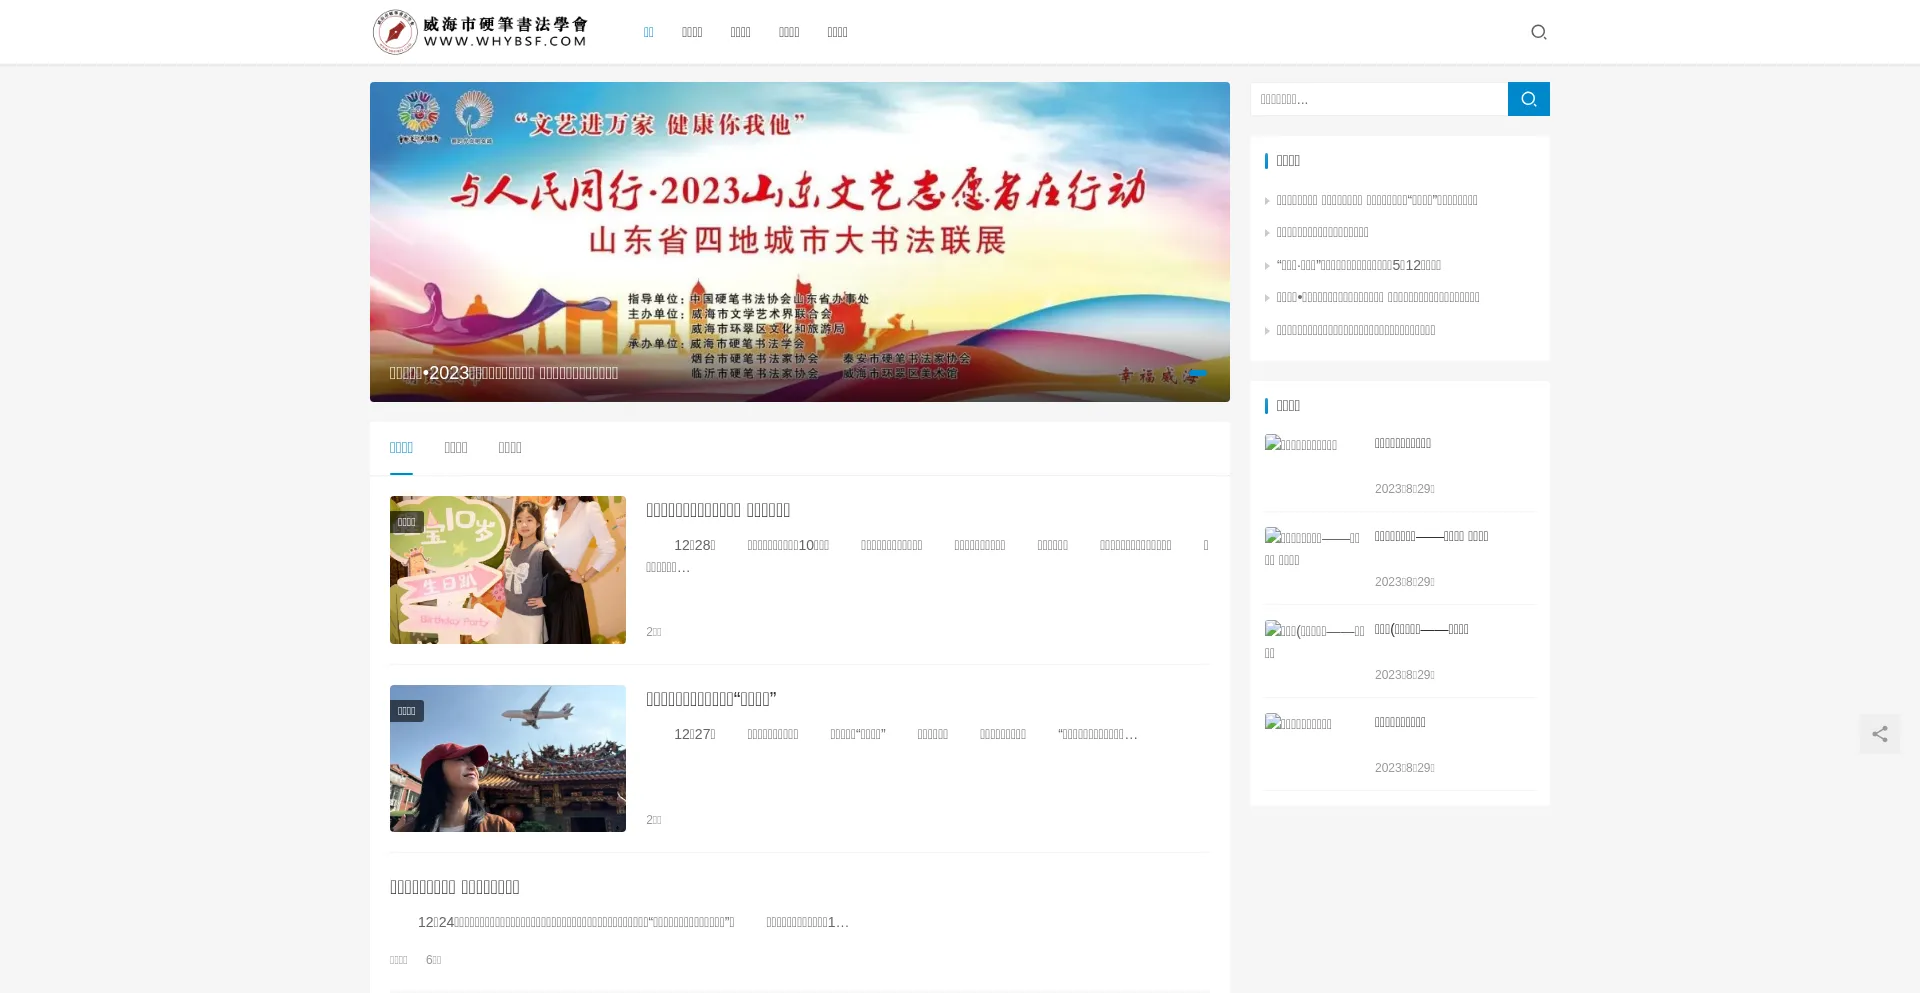This screenshot has height=993, width=1920.
Task: Click the magnifier search icon in the header
Action: click(1538, 32)
